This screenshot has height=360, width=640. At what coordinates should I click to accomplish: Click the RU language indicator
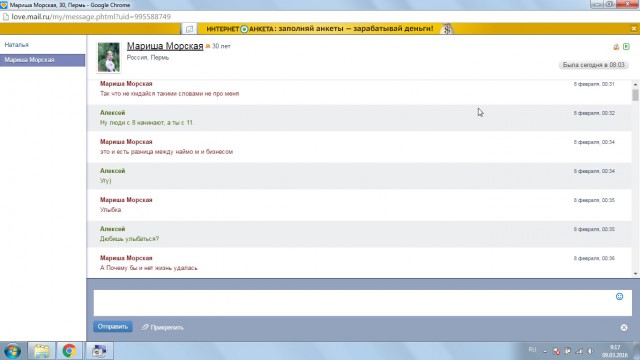pos(532,350)
